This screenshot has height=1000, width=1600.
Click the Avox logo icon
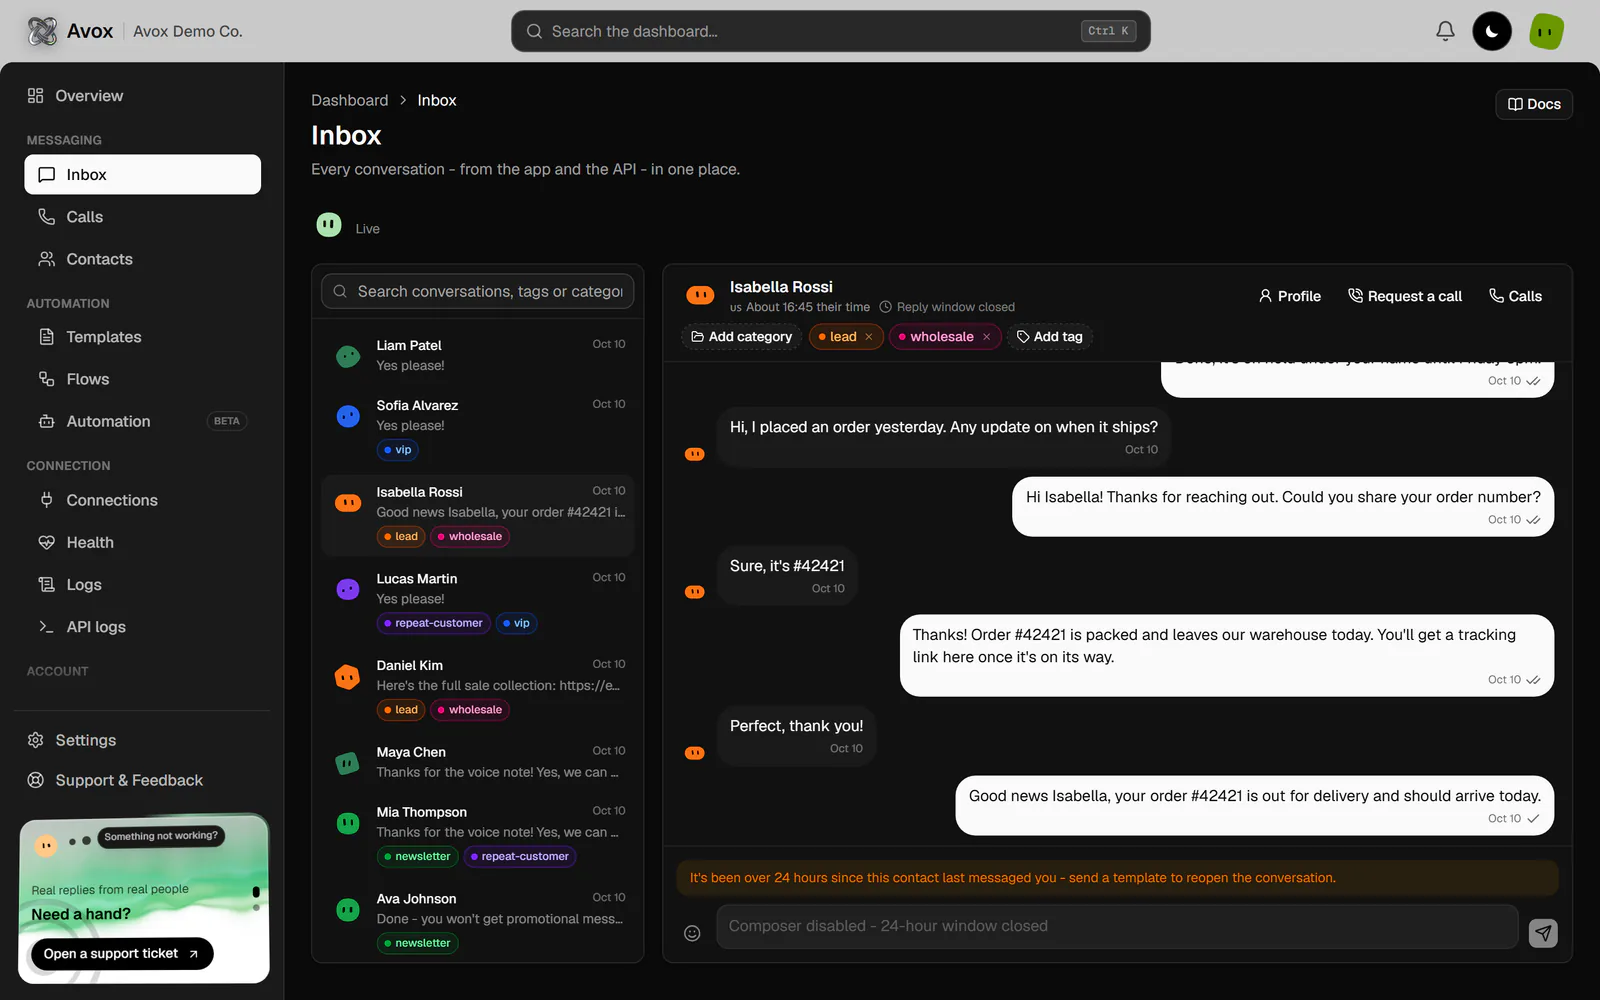(43, 31)
